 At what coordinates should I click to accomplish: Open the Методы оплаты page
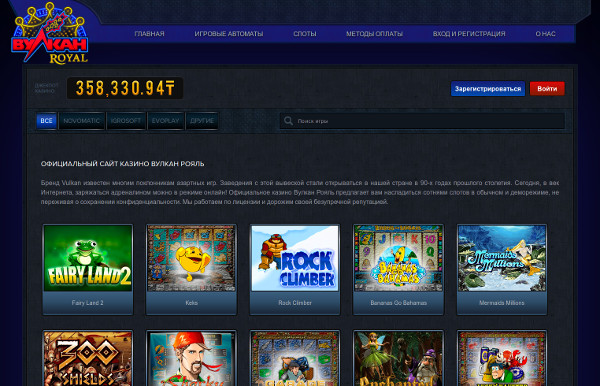click(x=374, y=34)
